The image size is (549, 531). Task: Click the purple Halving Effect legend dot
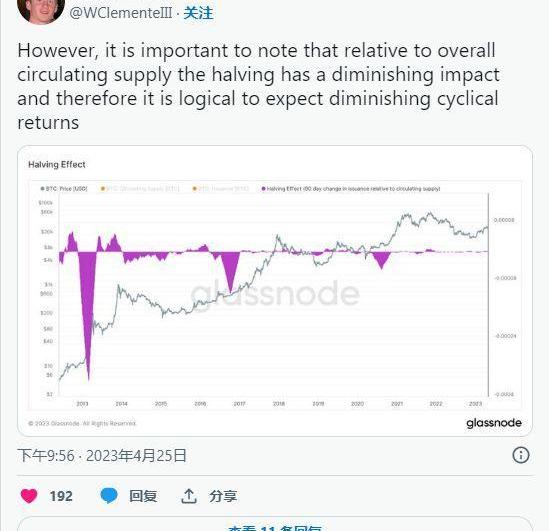coord(263,189)
